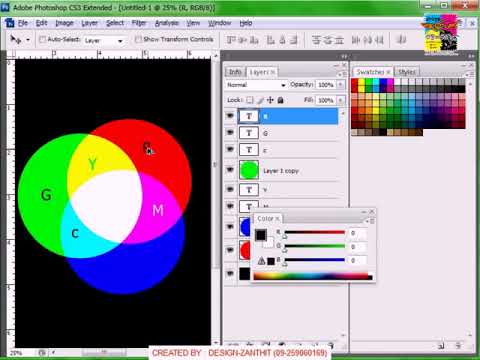This screenshot has height=360, width=480.
Task: Click the red swatch in Swatches panel
Action: point(355,83)
